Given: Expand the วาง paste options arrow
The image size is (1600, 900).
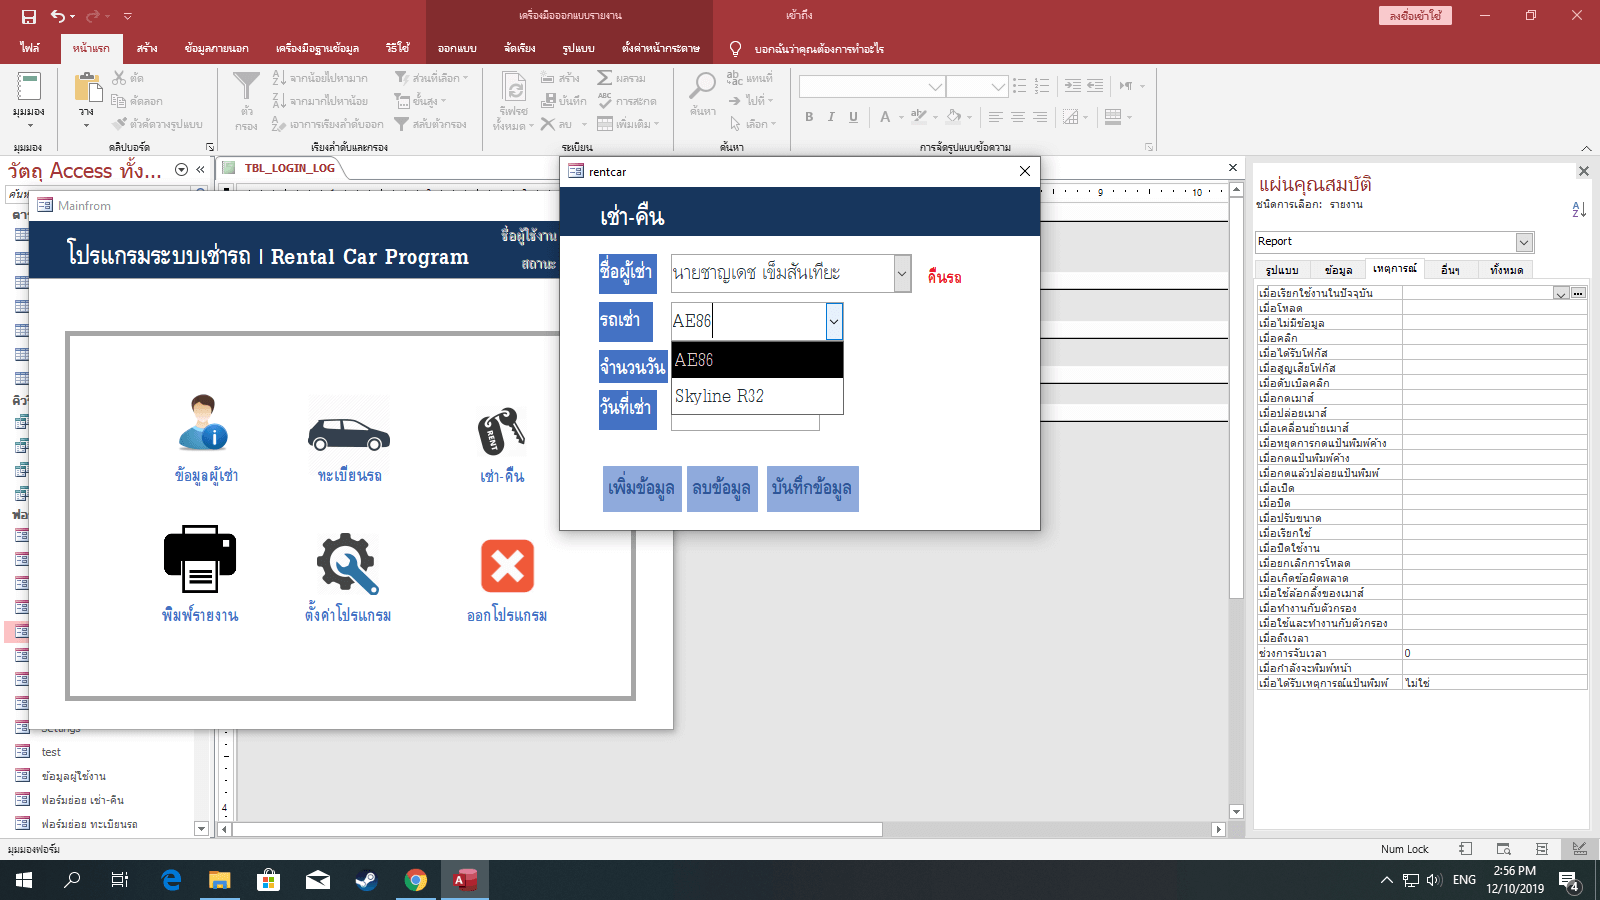Looking at the screenshot, I should tap(86, 126).
